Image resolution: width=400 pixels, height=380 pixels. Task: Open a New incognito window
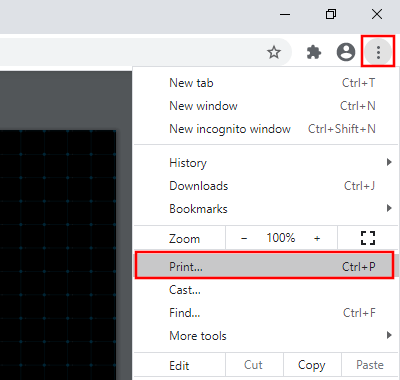click(266, 129)
